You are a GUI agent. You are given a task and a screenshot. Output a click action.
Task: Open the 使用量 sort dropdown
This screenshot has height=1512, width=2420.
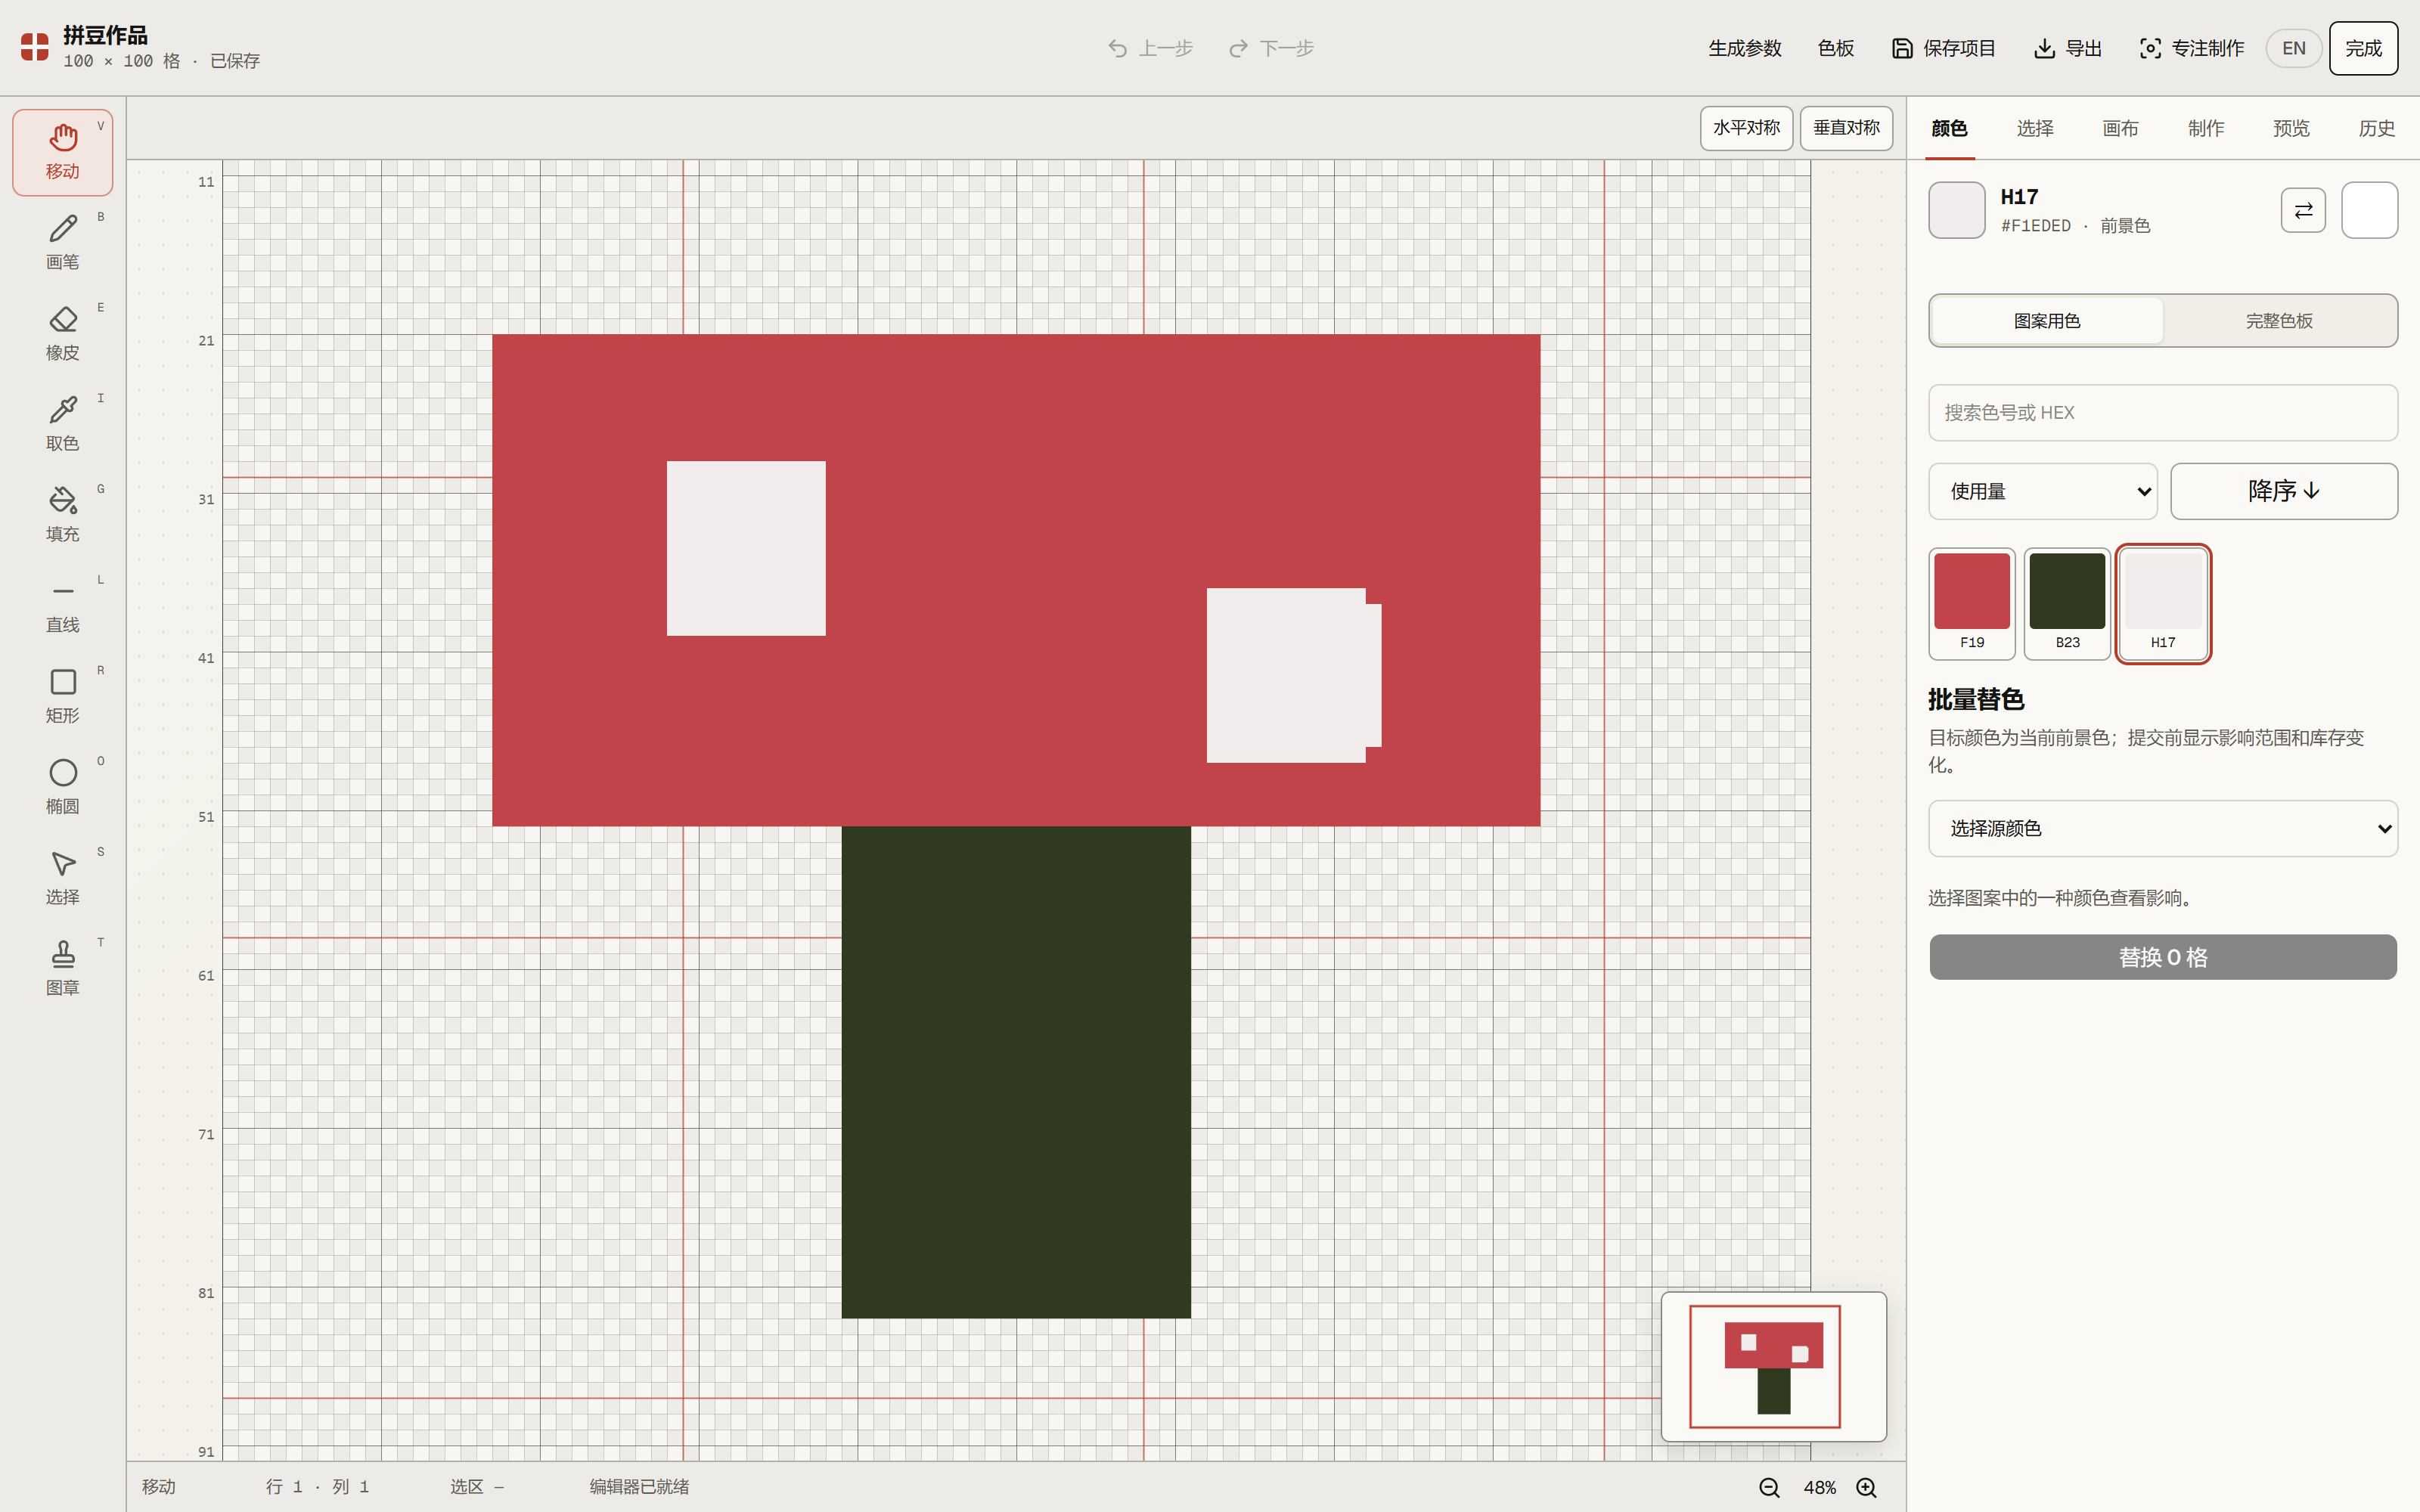coord(2042,491)
